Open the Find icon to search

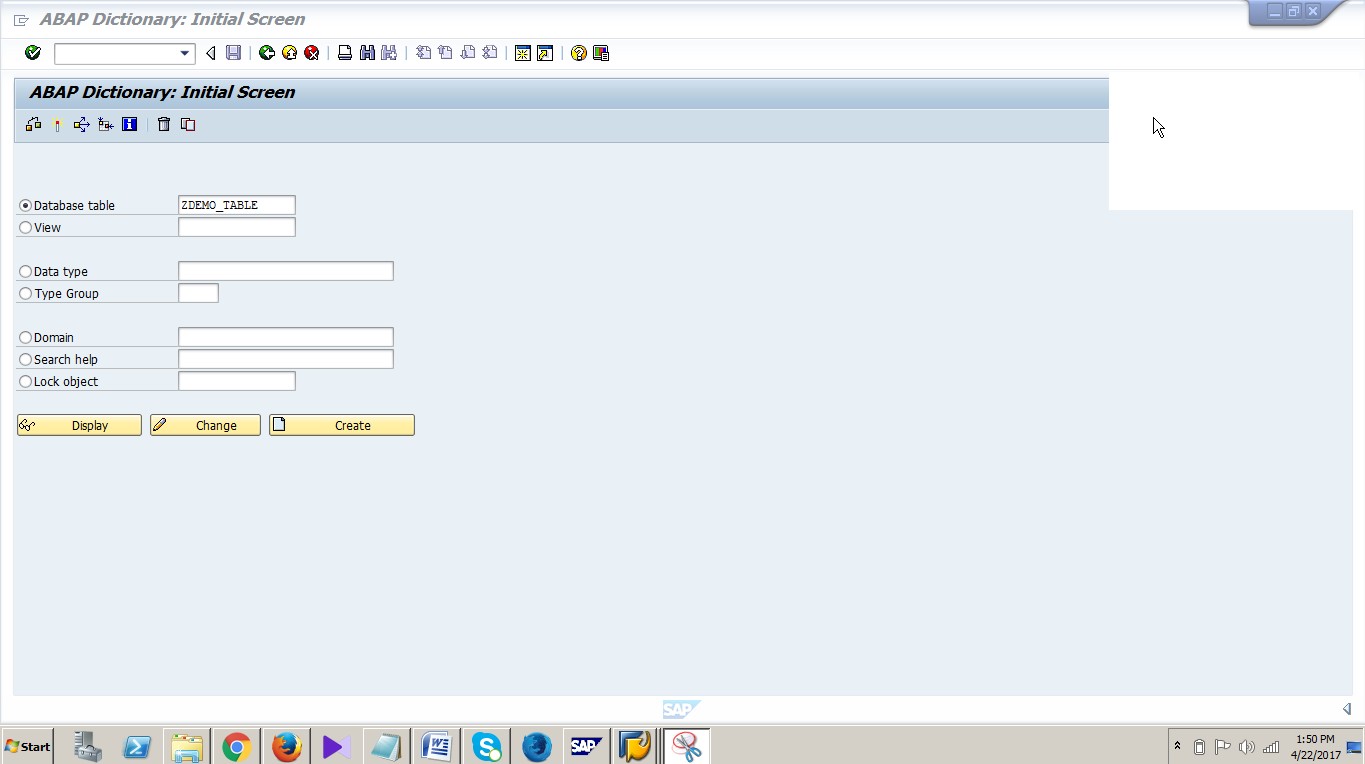(x=366, y=53)
